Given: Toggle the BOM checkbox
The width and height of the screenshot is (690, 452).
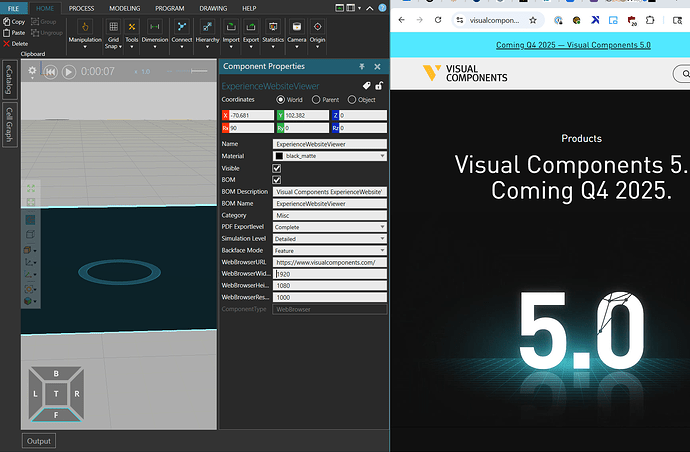Looking at the screenshot, I should [277, 180].
